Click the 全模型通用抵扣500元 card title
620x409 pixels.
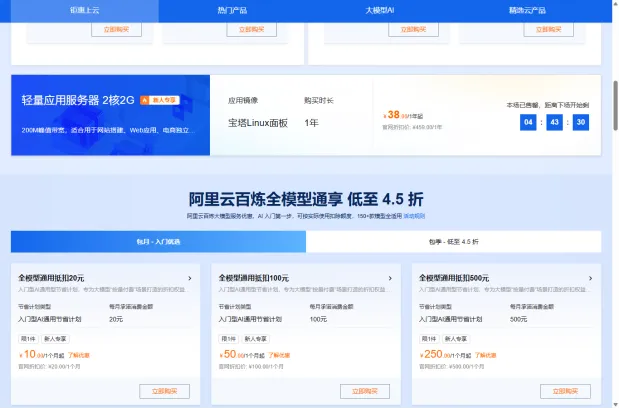tap(454, 278)
